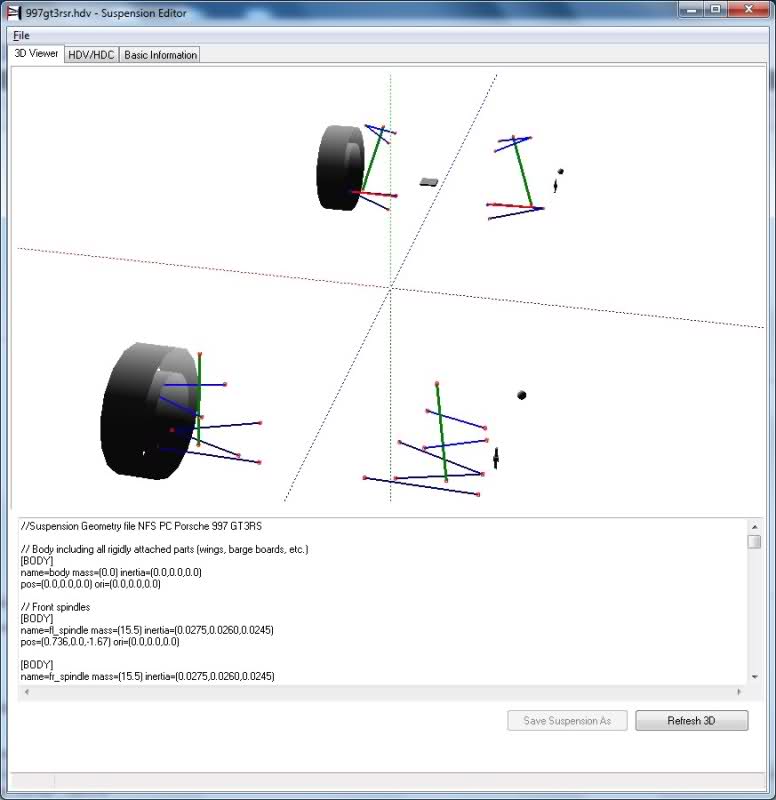The width and height of the screenshot is (776, 800).
Task: Click the black sphere near the lower right suspension
Action: click(521, 395)
